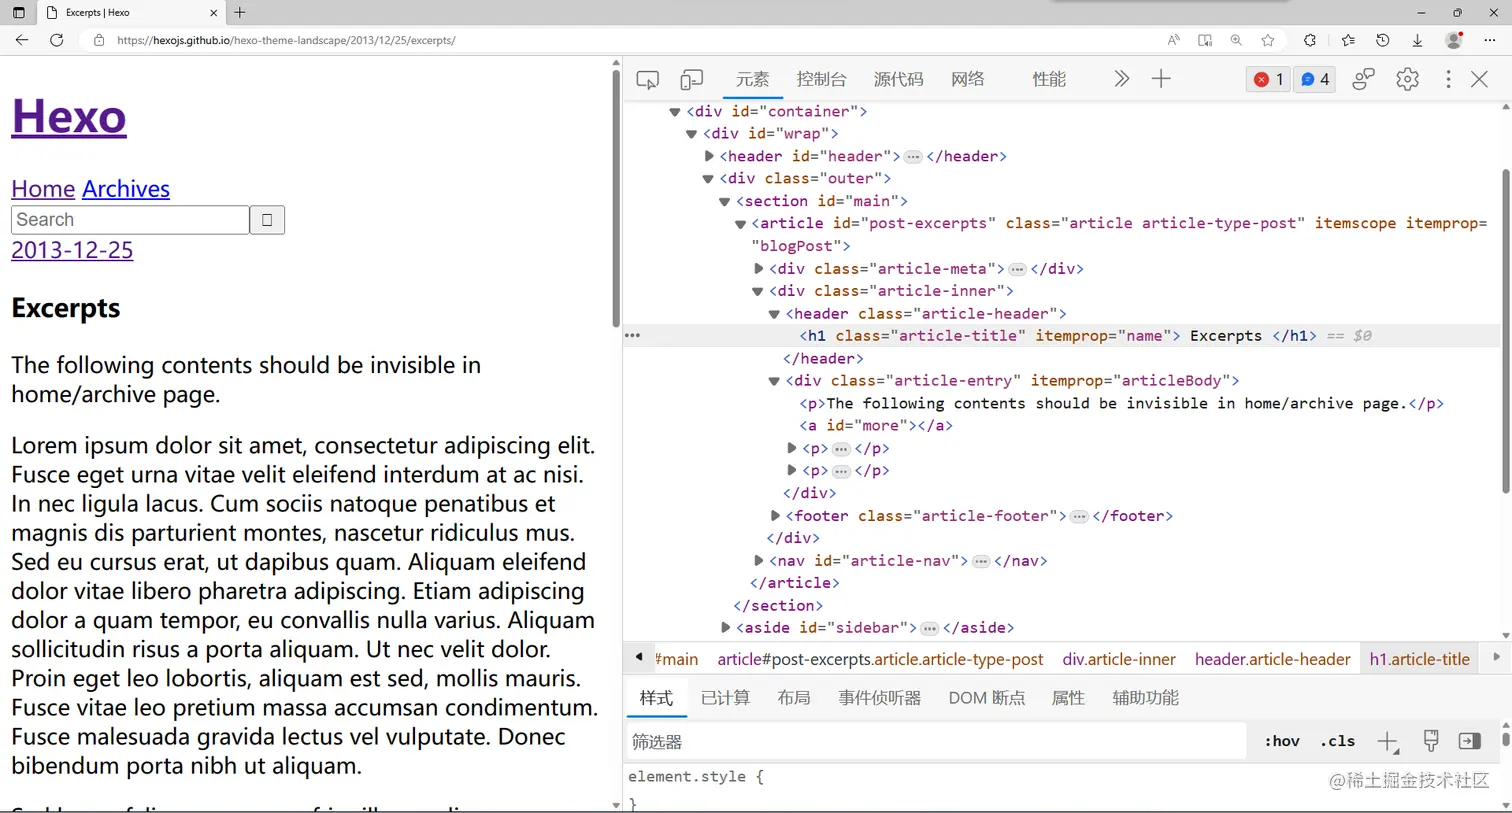Viewport: 1512px width, 813px height.
Task: Switch to the 元素 (Elements) tab
Action: (x=752, y=79)
